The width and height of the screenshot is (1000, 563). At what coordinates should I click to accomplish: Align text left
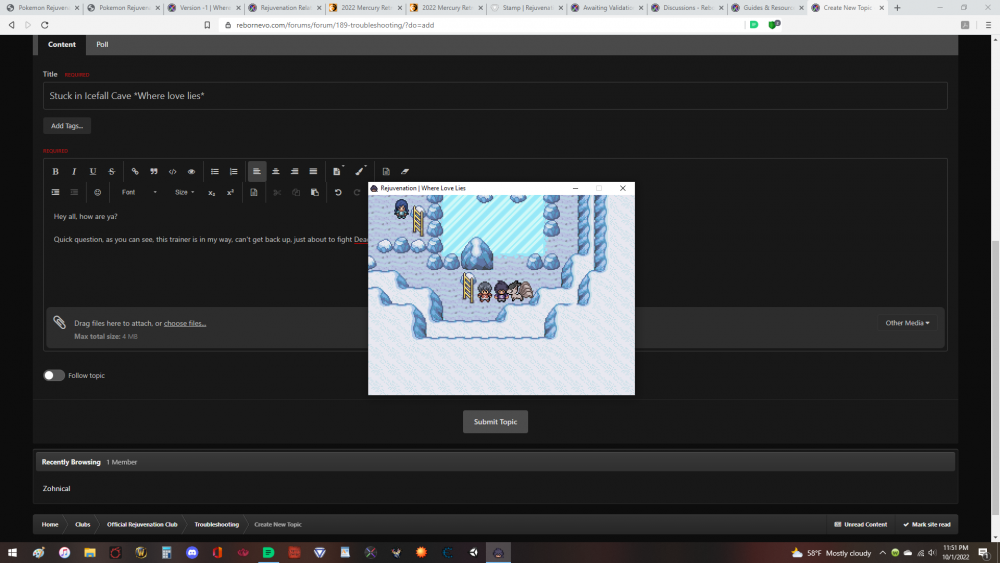tap(257, 172)
